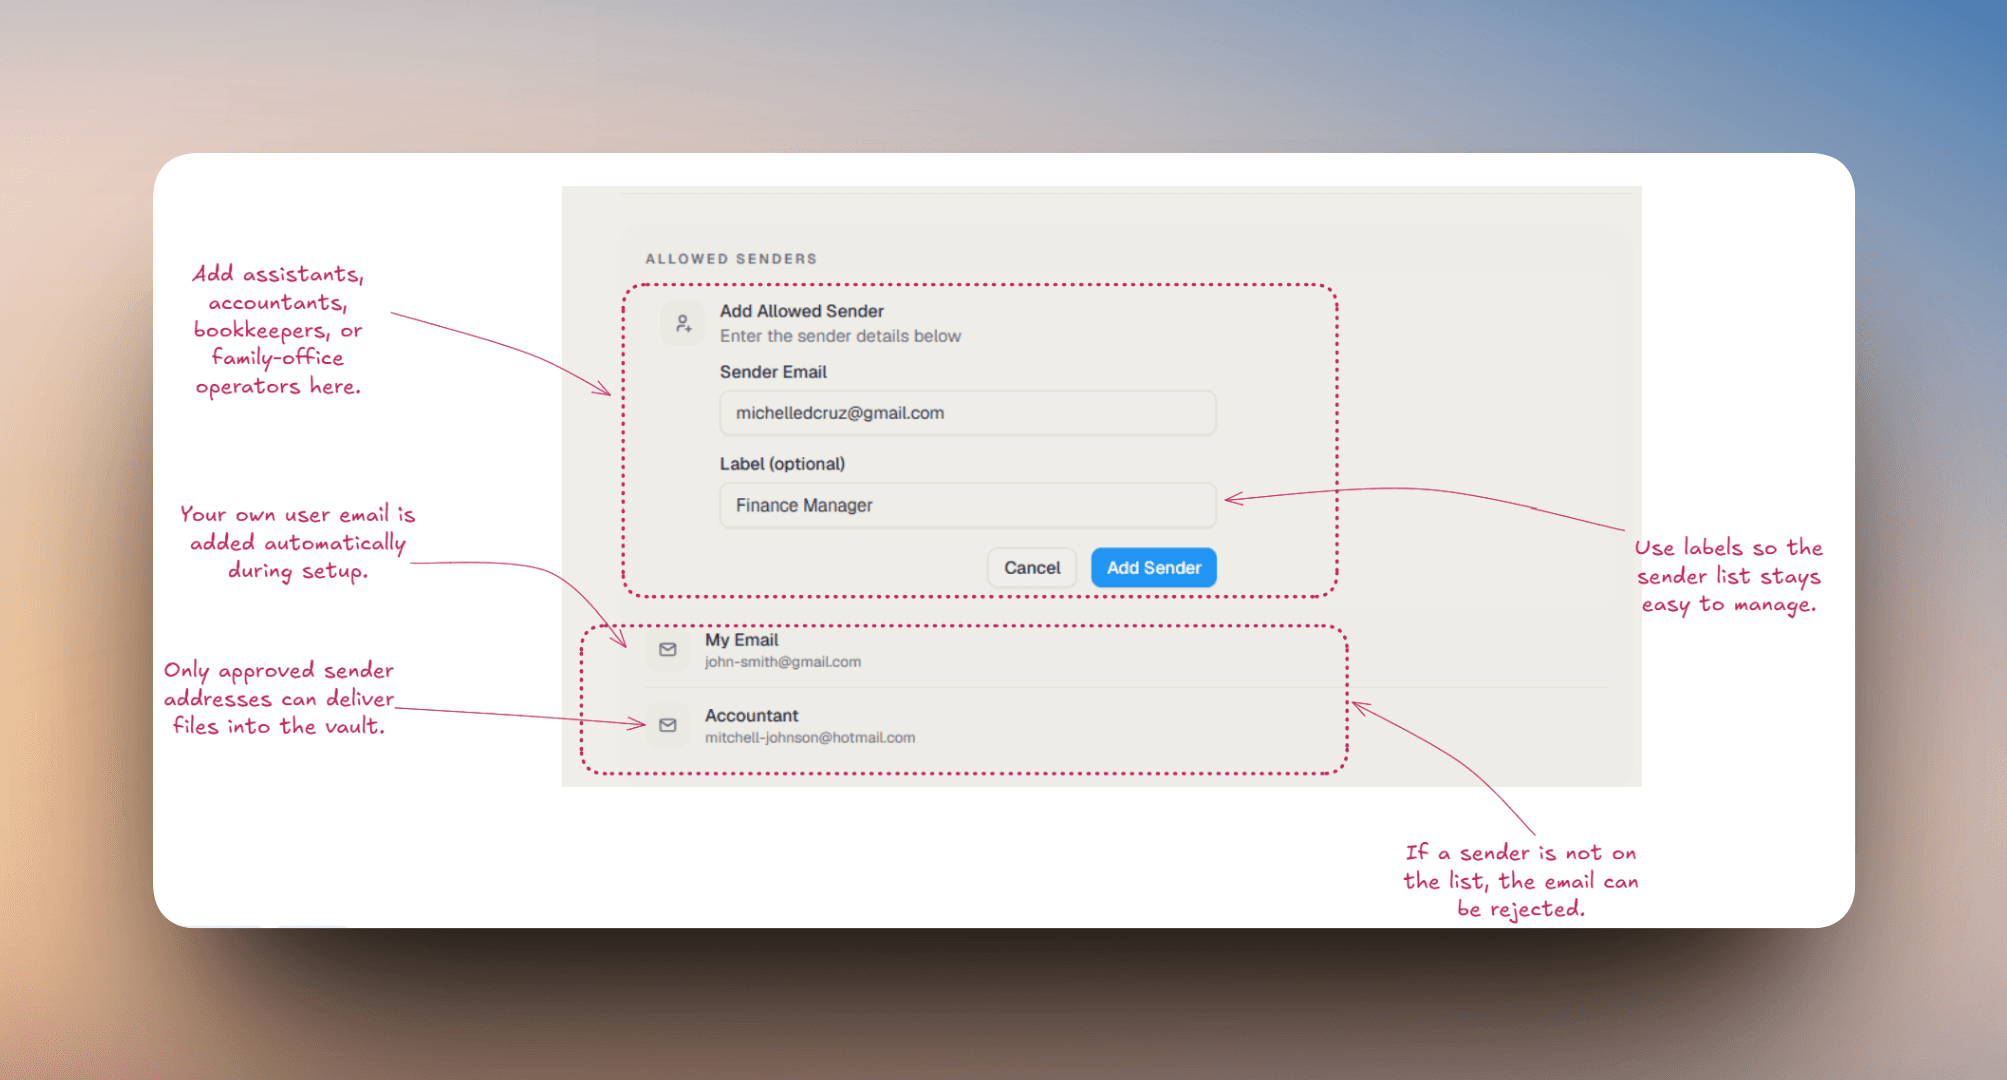Click the note about automatically added user email
The height and width of the screenshot is (1080, 2007).
[x=297, y=542]
